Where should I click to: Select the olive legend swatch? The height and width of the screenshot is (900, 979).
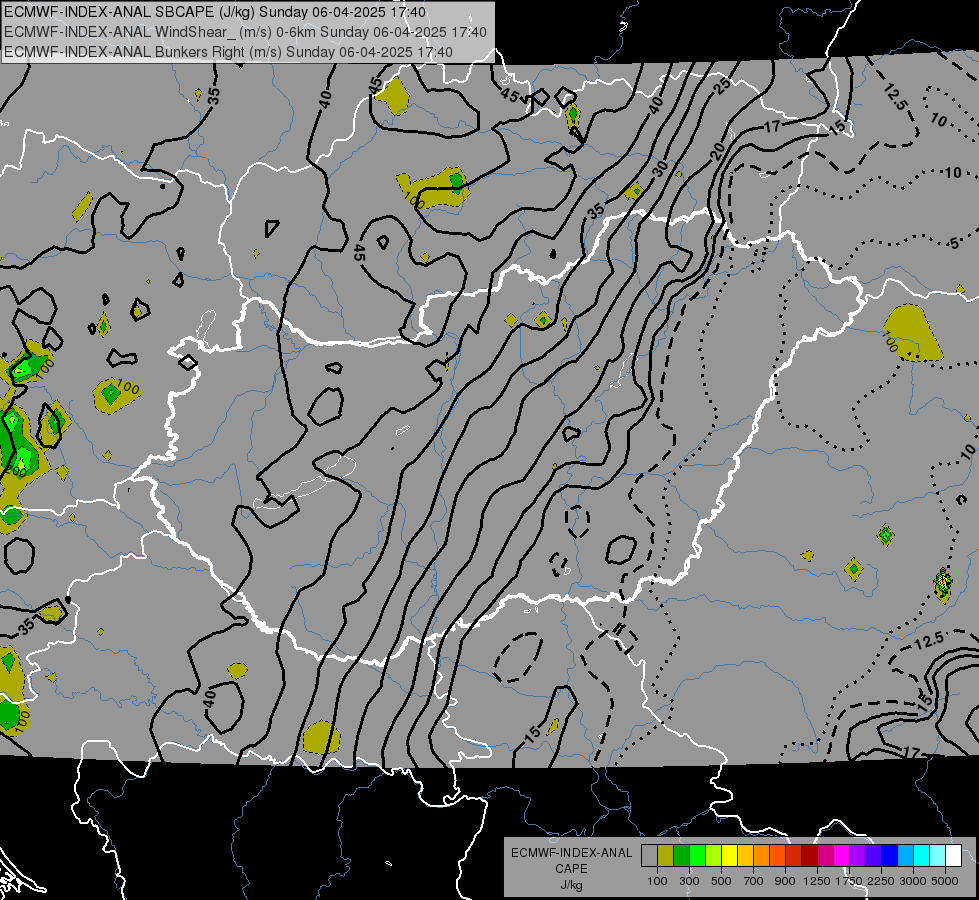point(666,855)
